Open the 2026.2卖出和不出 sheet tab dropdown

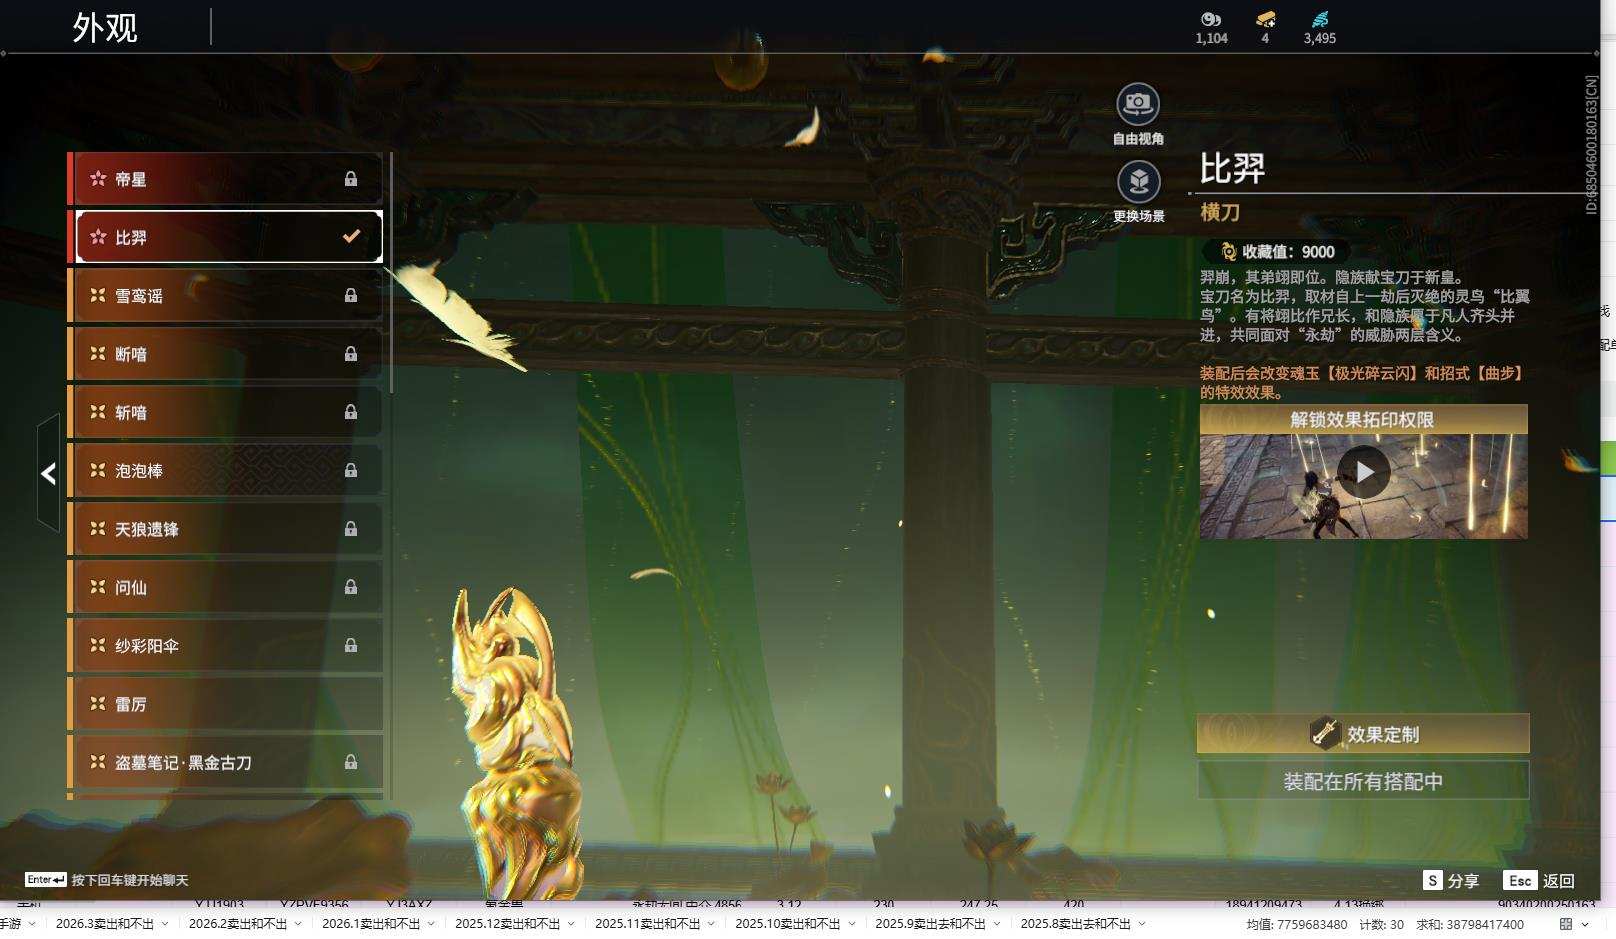pos(297,924)
